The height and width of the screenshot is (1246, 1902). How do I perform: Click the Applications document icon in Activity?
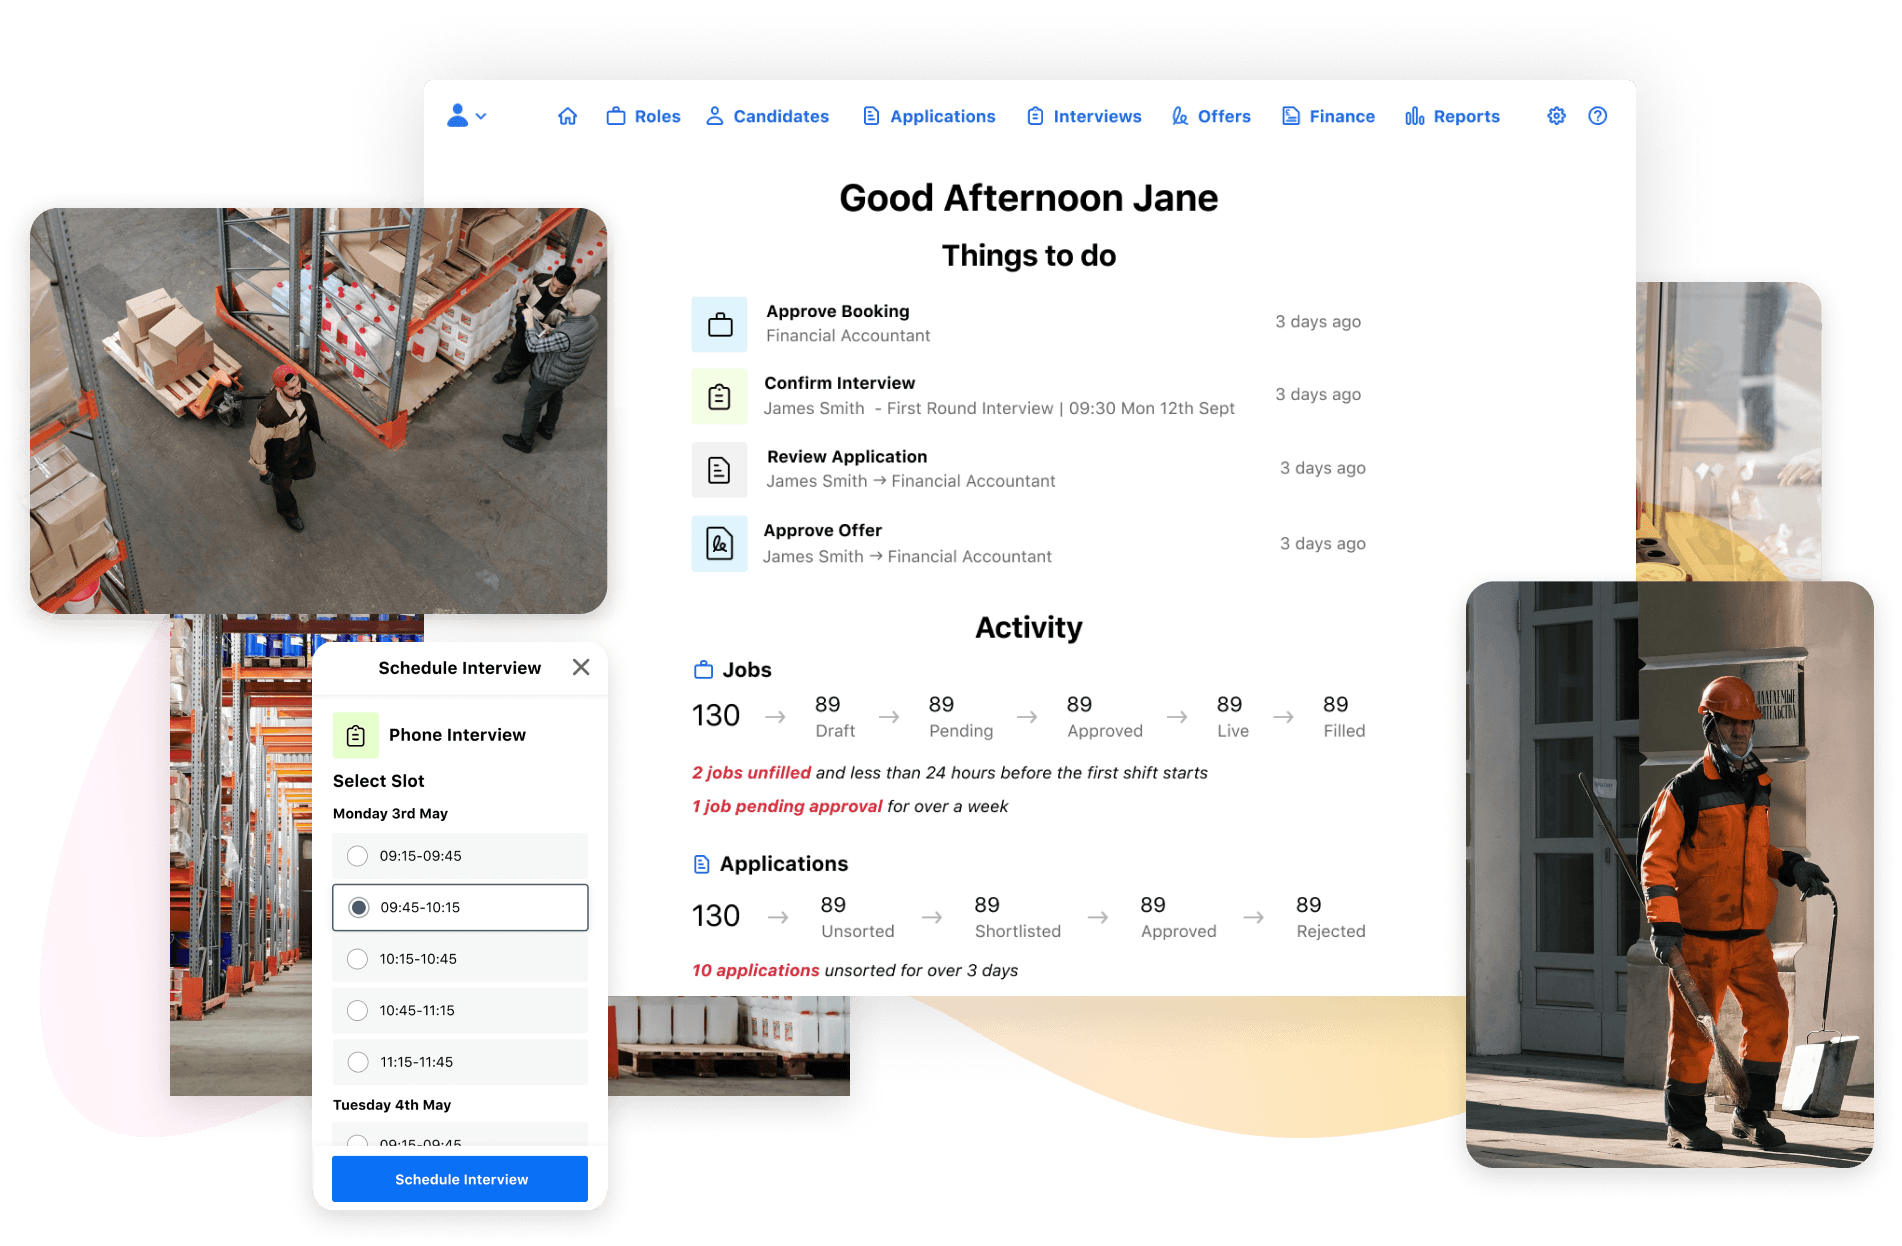click(702, 864)
